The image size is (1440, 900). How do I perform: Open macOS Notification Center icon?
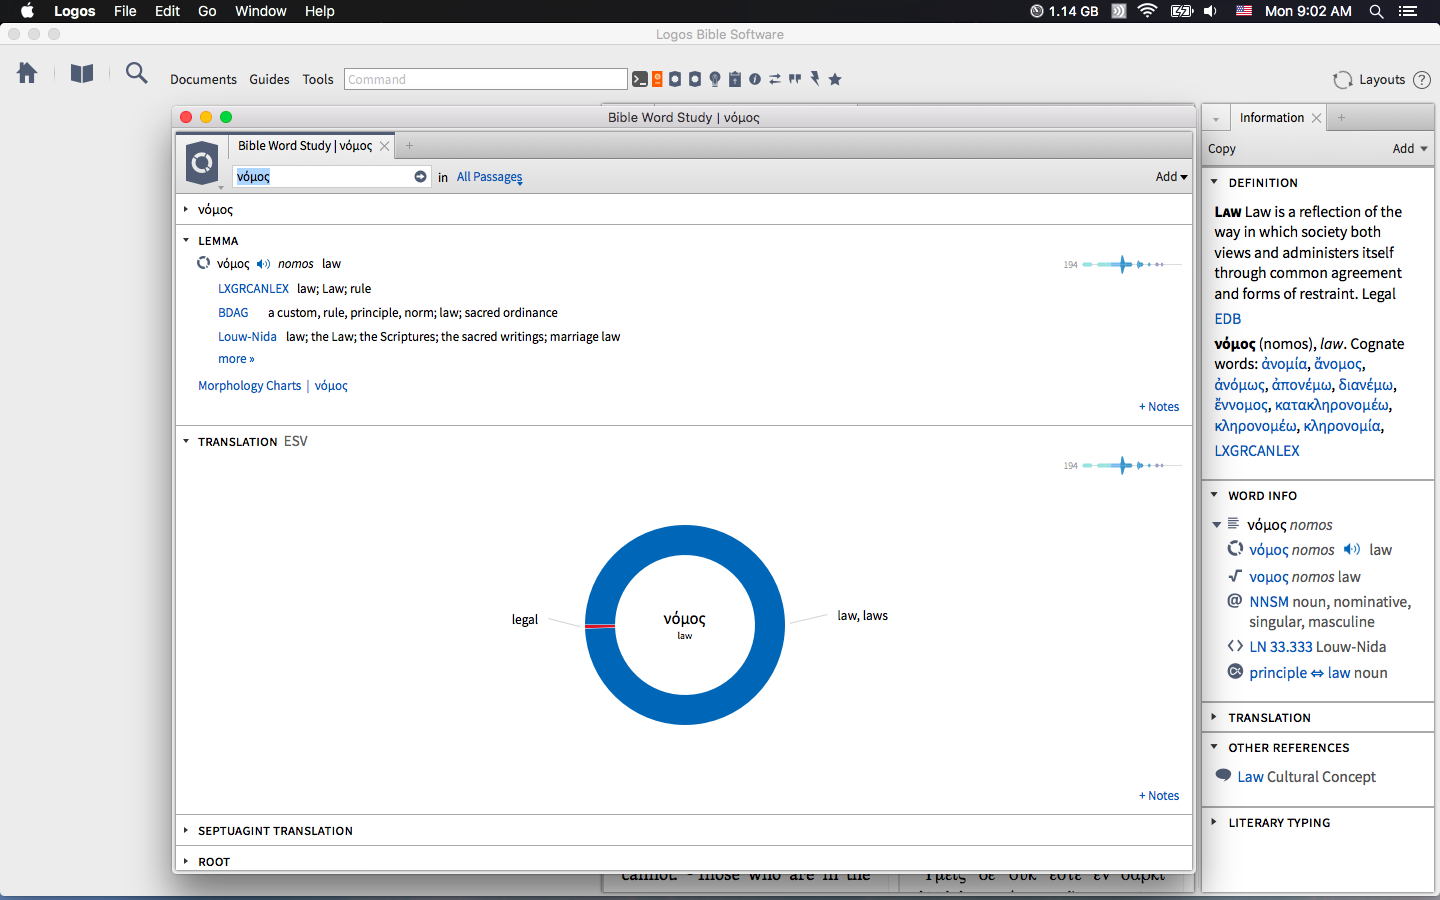(x=1408, y=11)
